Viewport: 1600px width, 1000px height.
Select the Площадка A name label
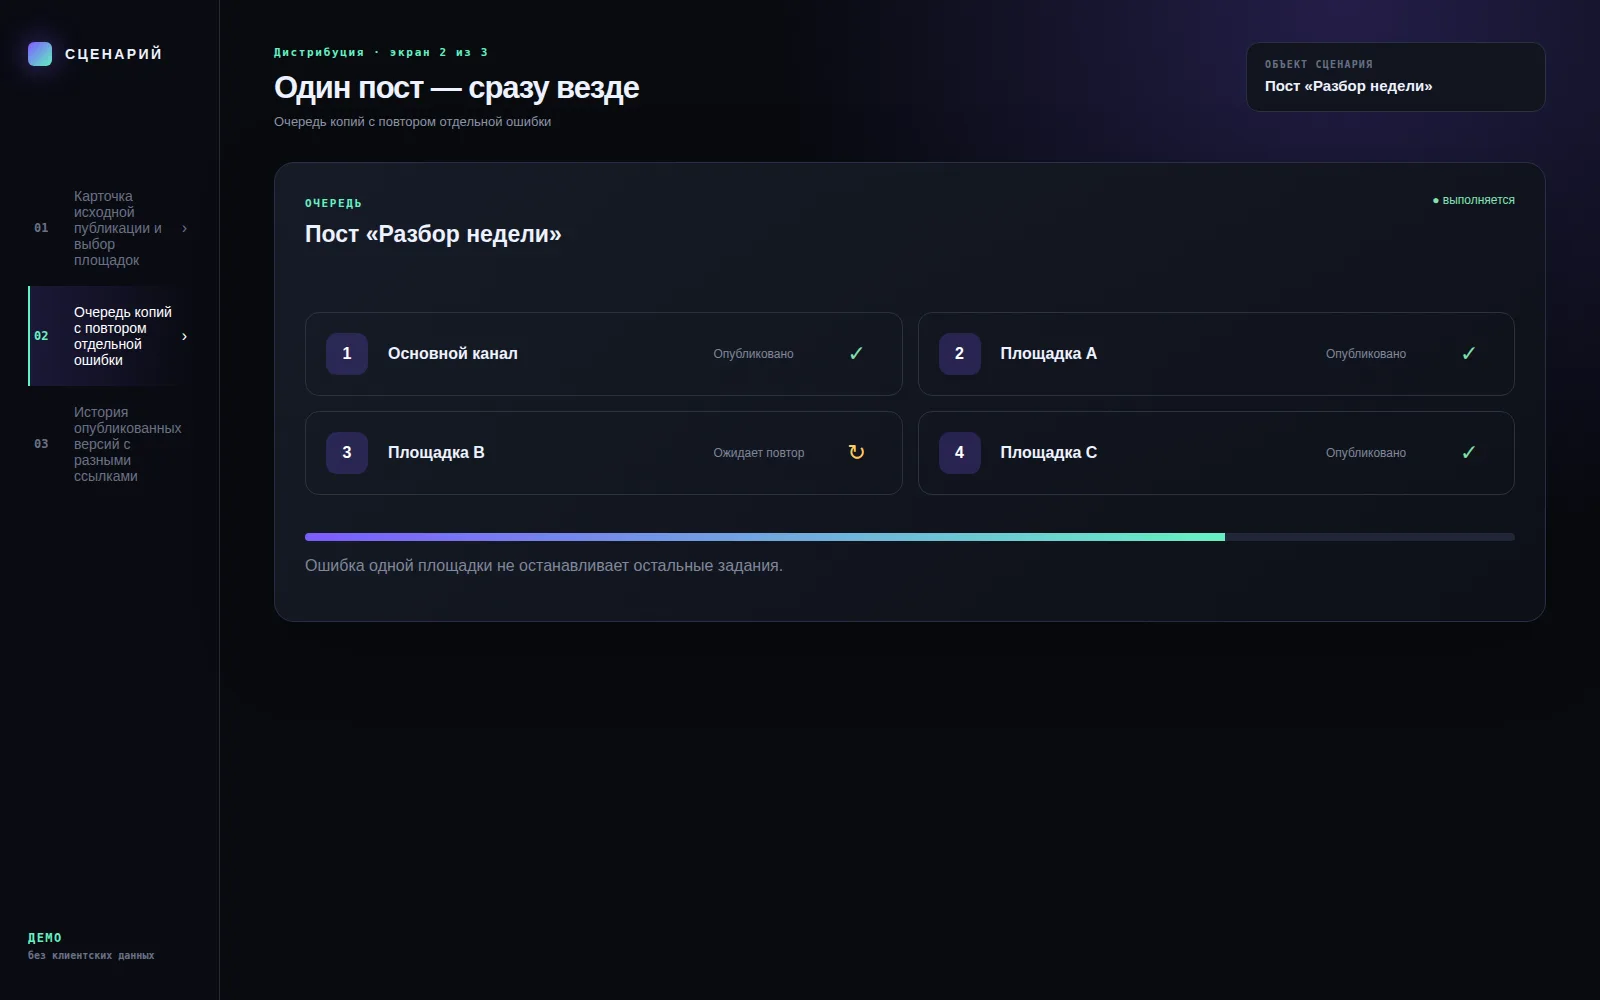1048,354
